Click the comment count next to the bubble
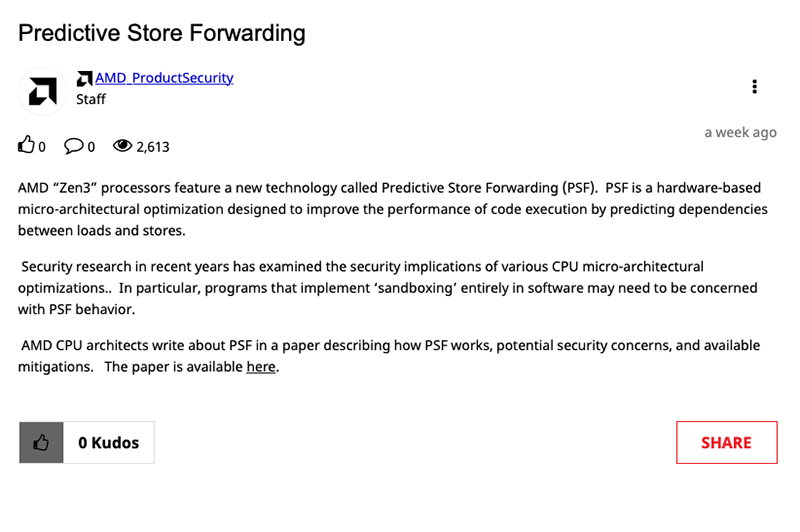Image resolution: width=800 pixels, height=532 pixels. coord(91,147)
